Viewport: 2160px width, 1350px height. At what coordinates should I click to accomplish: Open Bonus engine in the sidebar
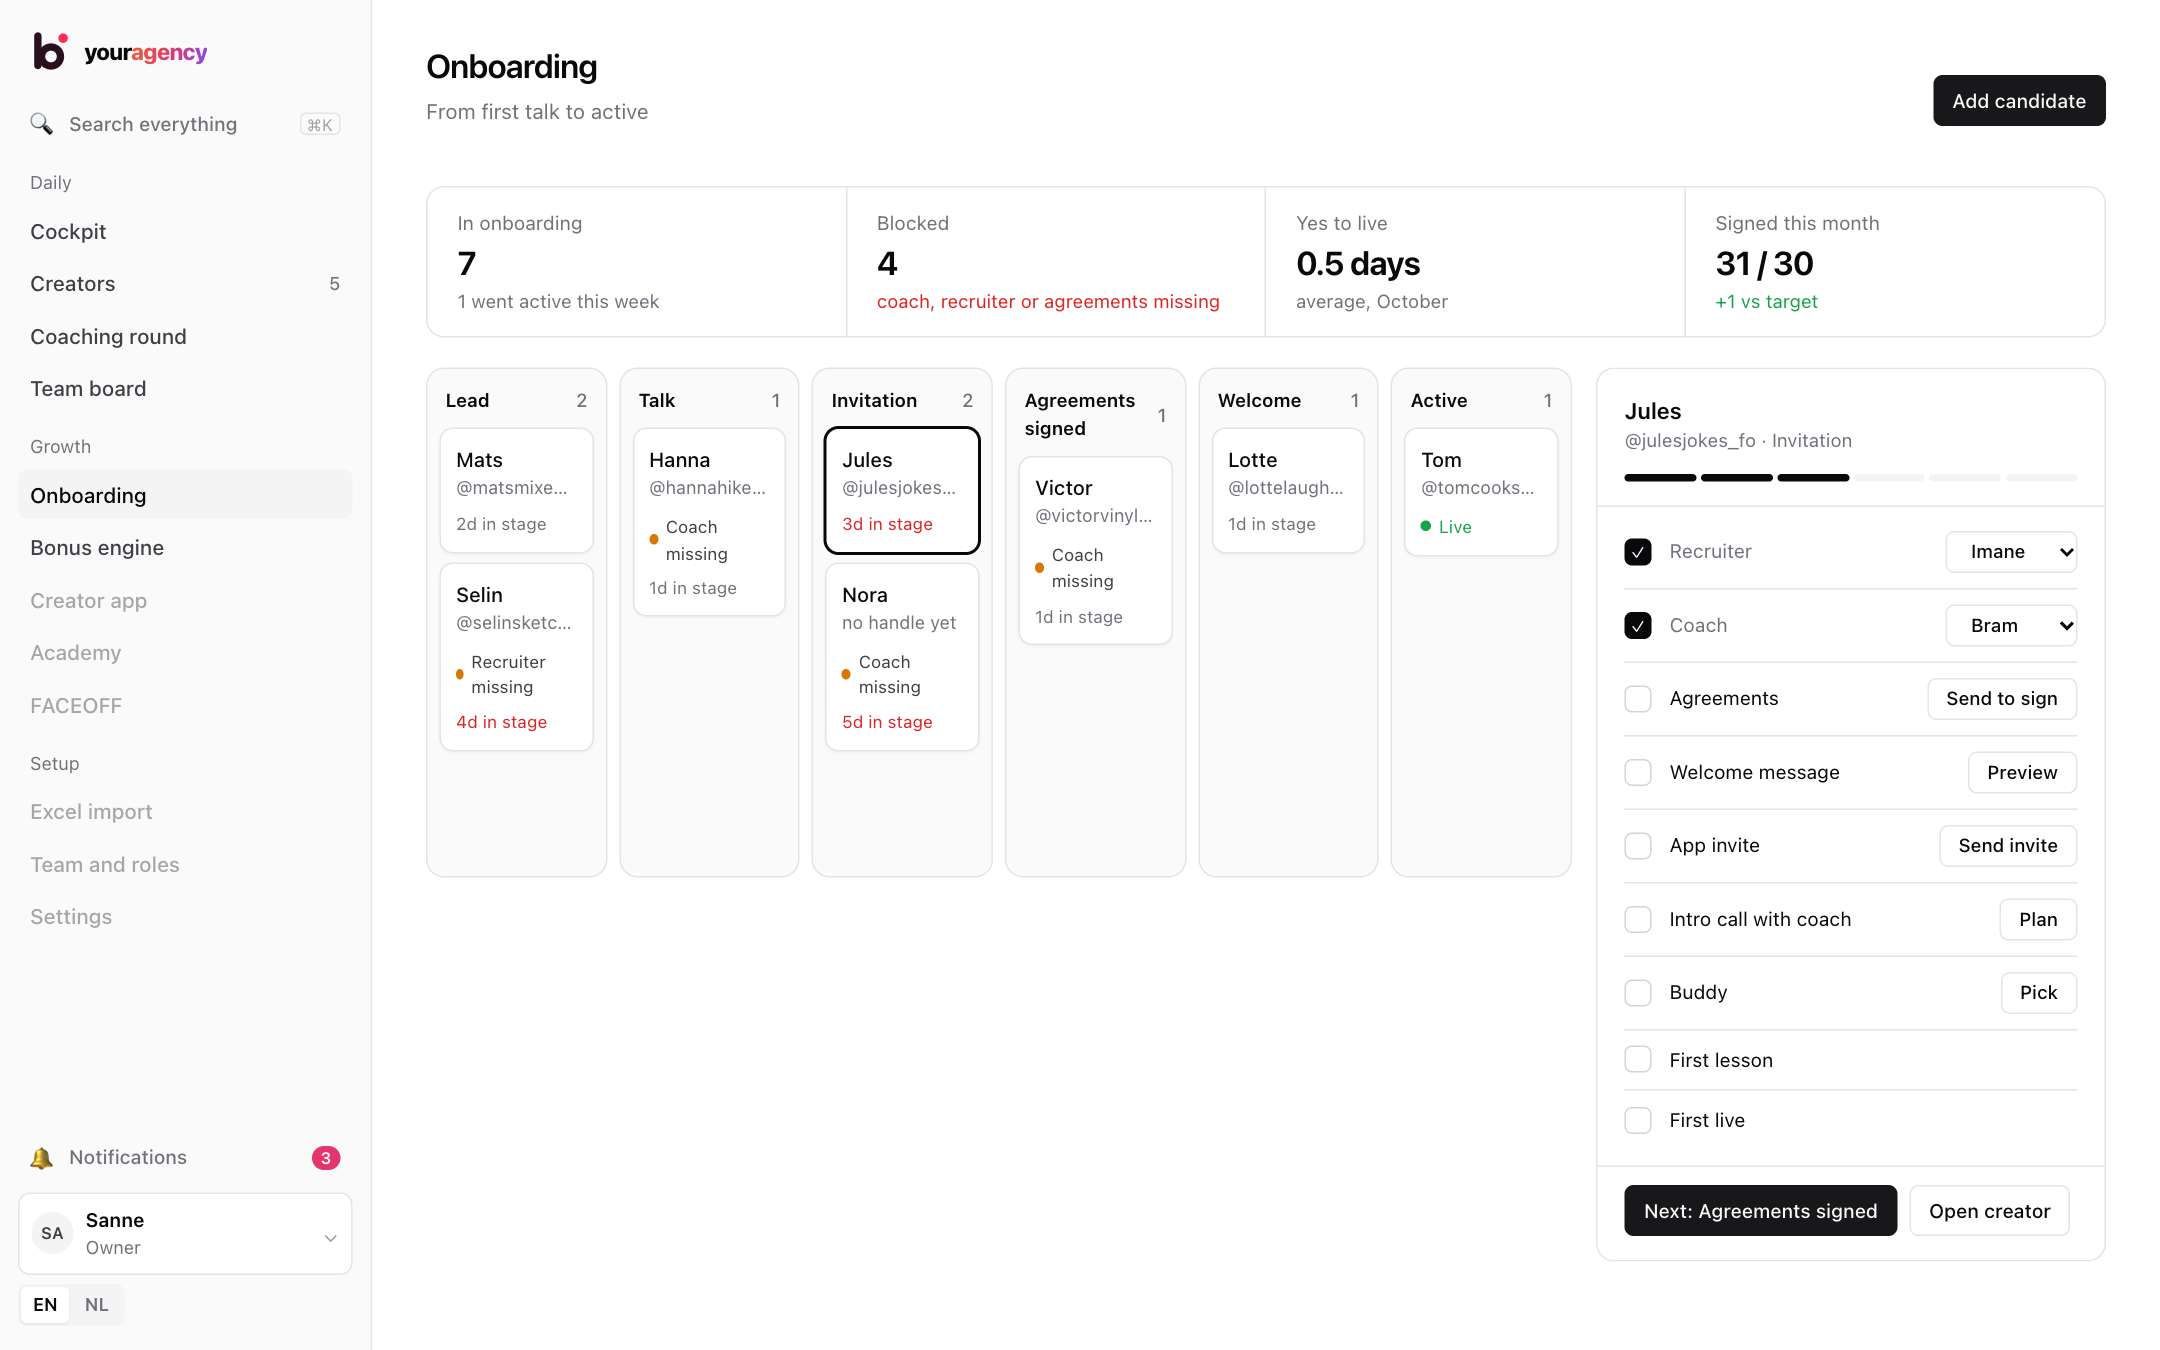point(185,548)
